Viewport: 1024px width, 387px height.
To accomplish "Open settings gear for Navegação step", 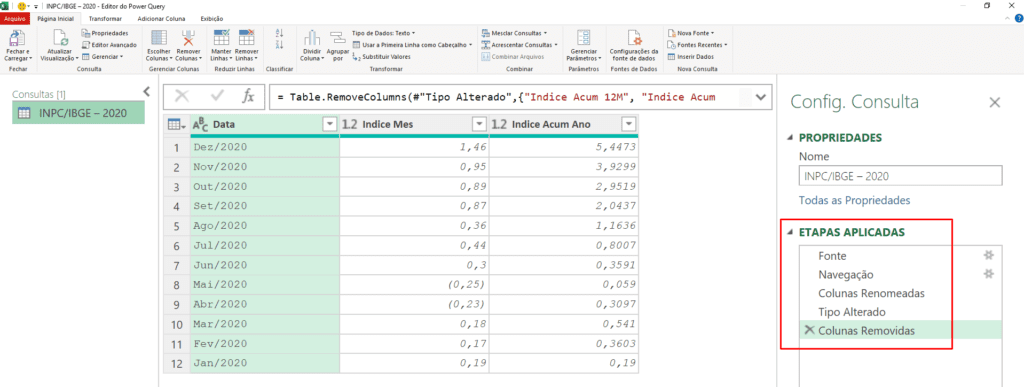I will [x=989, y=274].
